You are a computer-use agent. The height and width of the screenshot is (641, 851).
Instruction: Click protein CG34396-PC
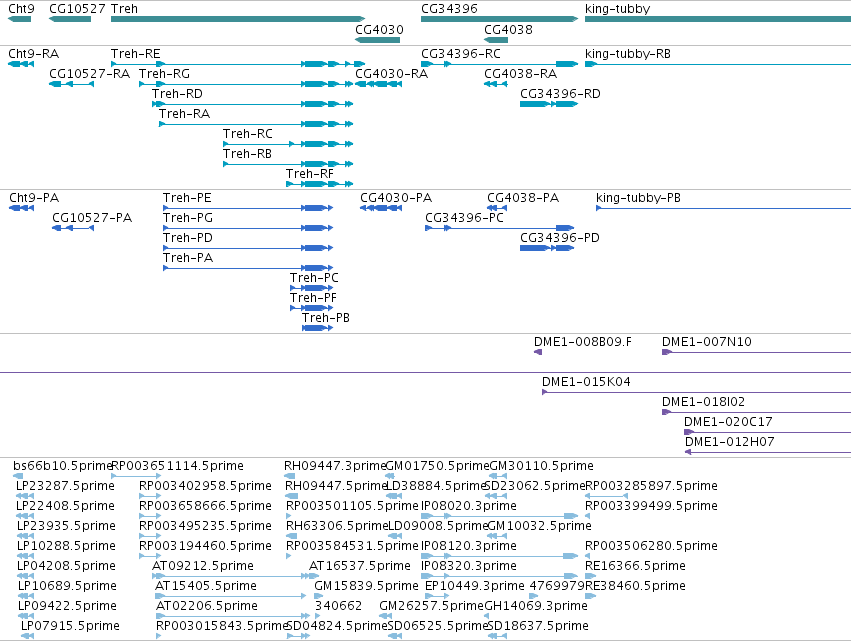pos(500,228)
